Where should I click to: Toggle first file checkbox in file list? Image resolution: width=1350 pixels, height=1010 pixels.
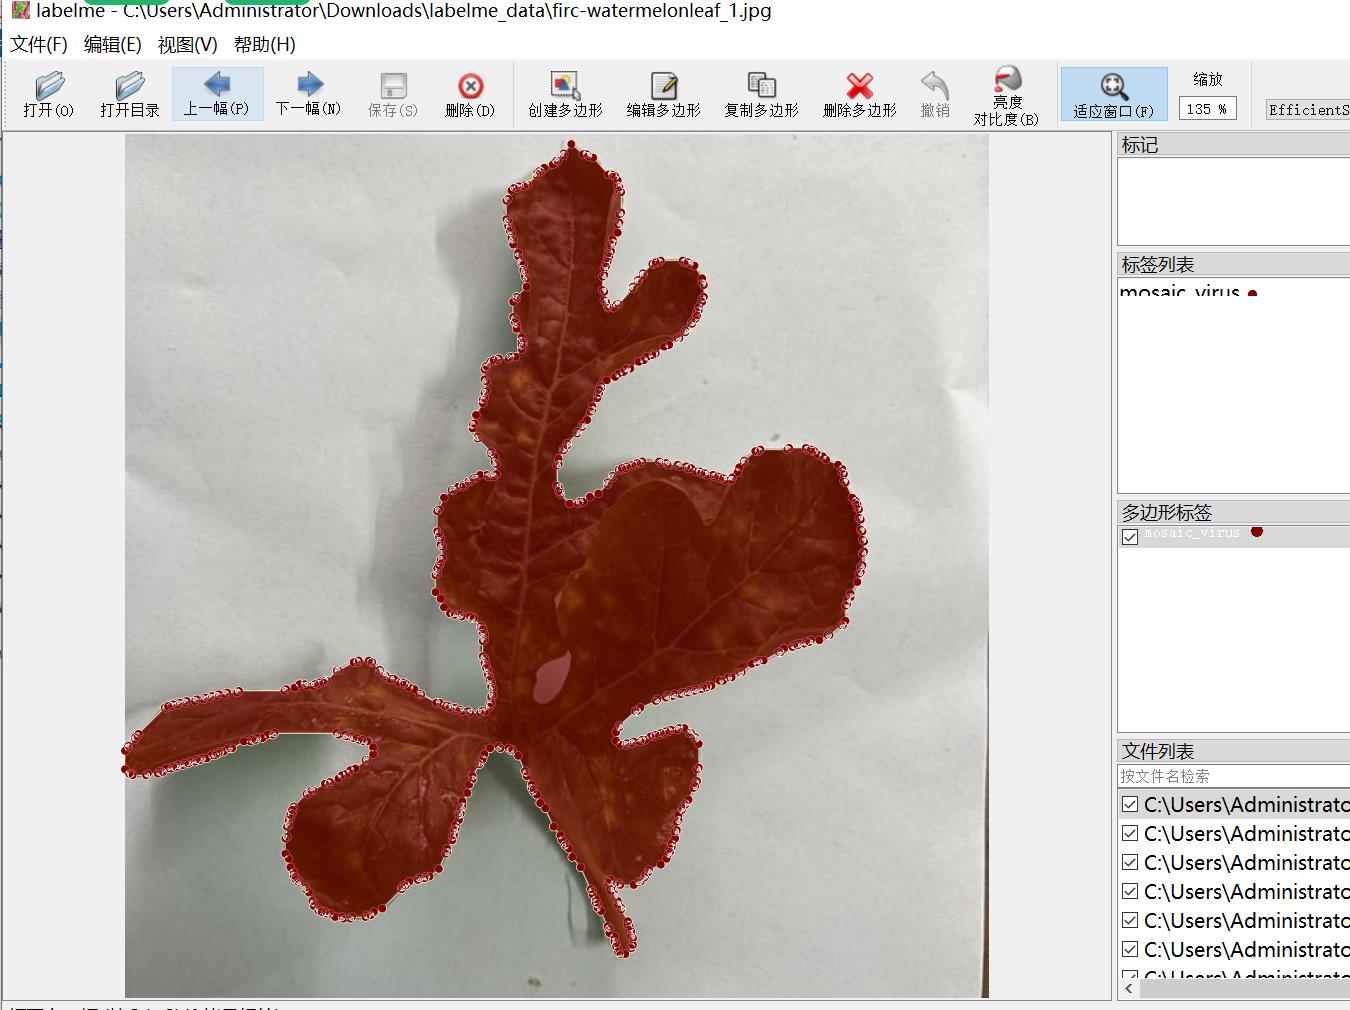tap(1130, 804)
